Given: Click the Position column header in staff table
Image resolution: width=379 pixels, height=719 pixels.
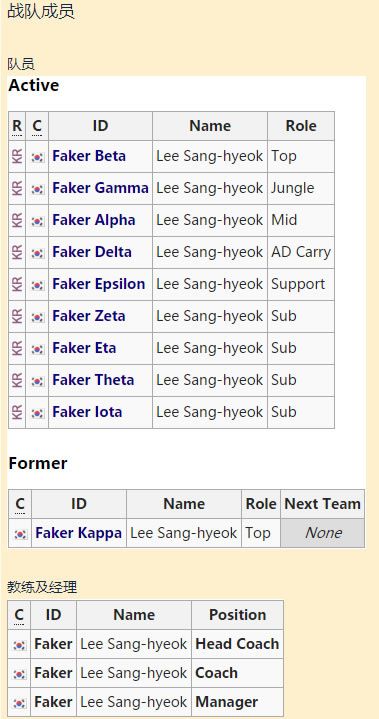Looking at the screenshot, I should 237,615.
